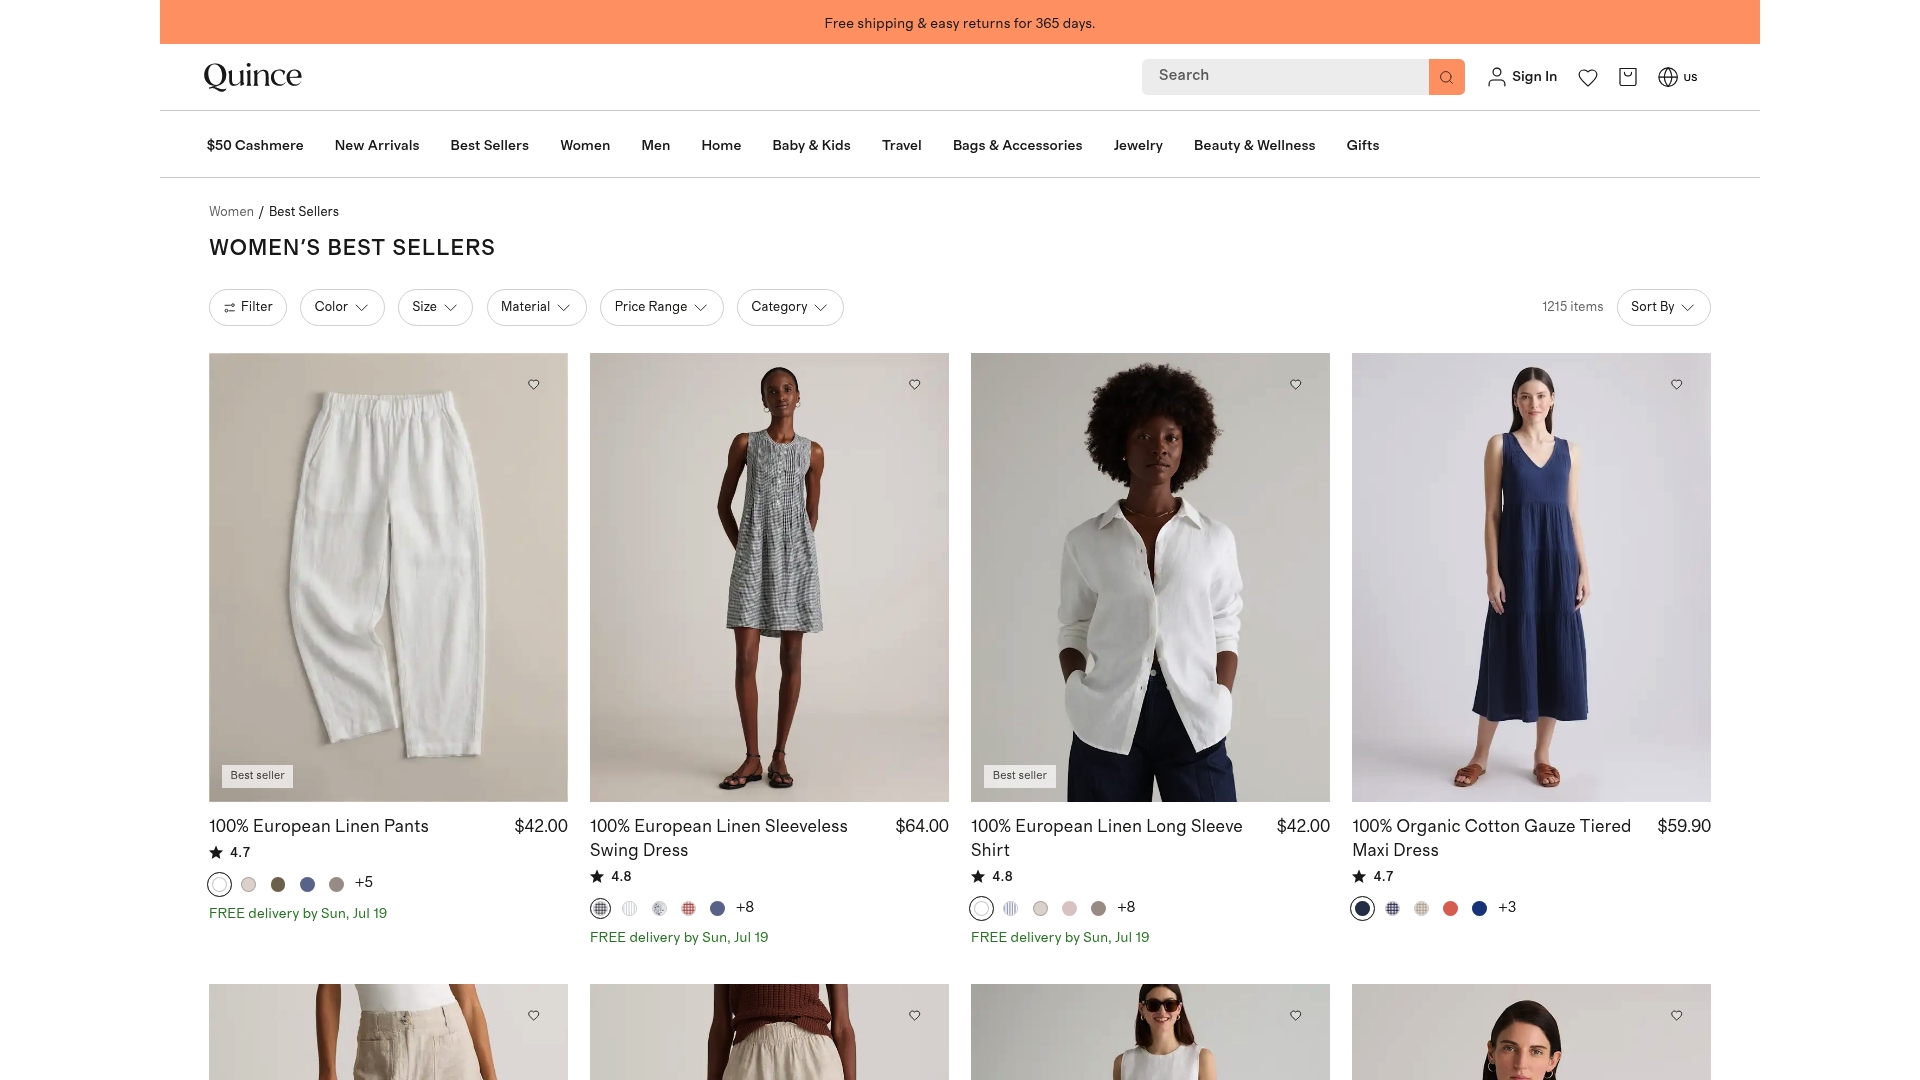Select taupe swatch for Linen Pants
1920x1080 pixels.
tap(336, 884)
